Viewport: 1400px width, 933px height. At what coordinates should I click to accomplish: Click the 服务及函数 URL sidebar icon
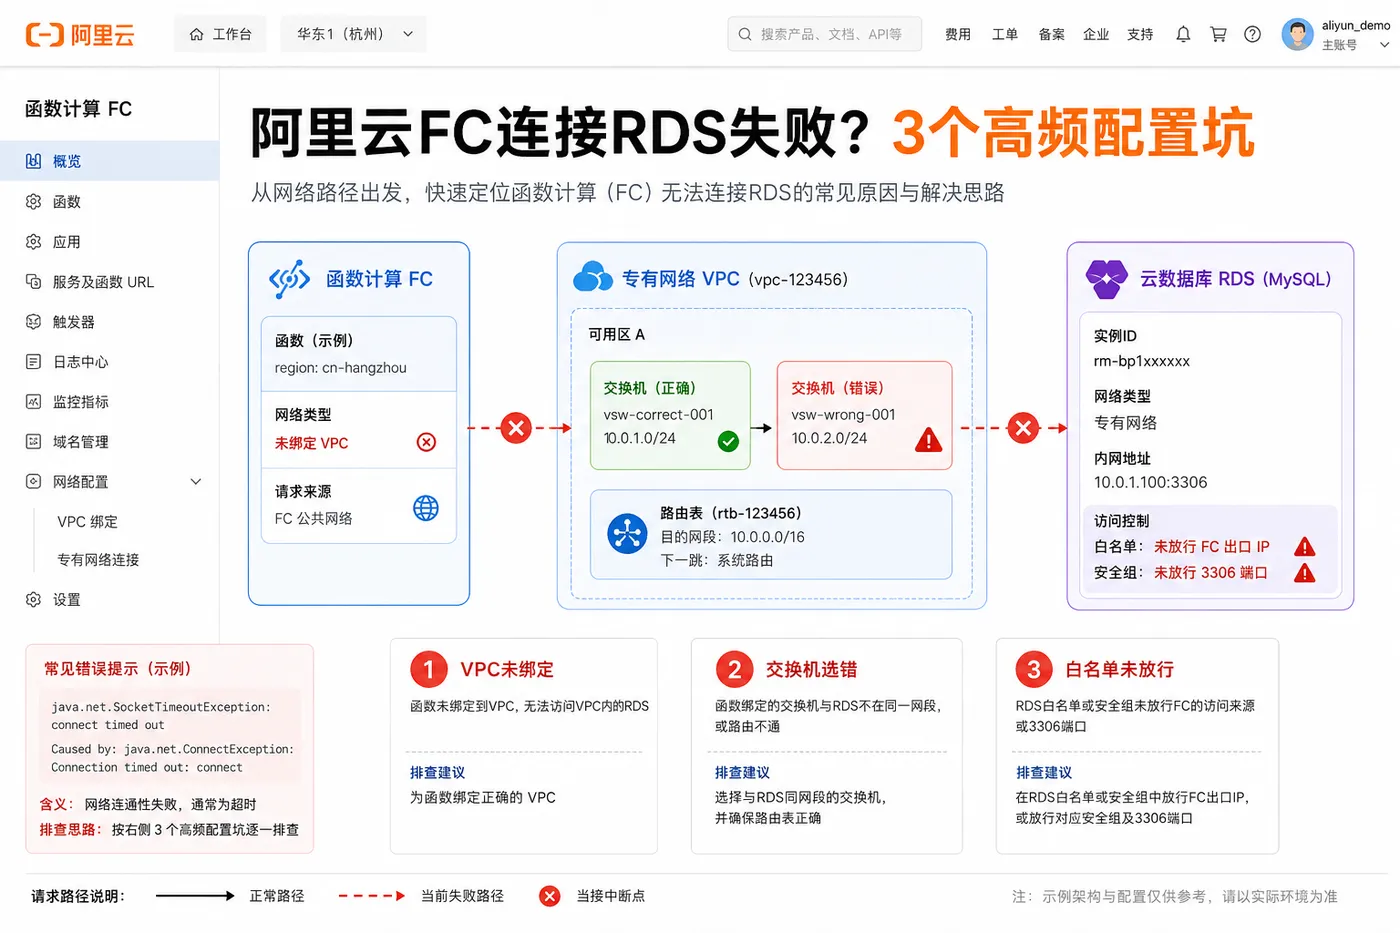coord(33,281)
